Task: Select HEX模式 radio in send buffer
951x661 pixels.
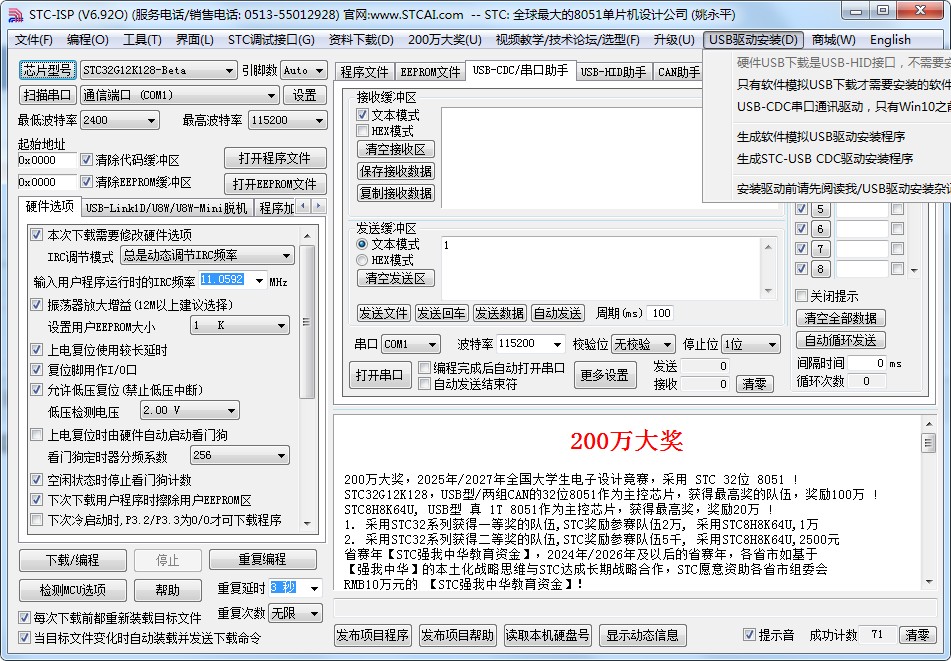Action: [x=362, y=260]
